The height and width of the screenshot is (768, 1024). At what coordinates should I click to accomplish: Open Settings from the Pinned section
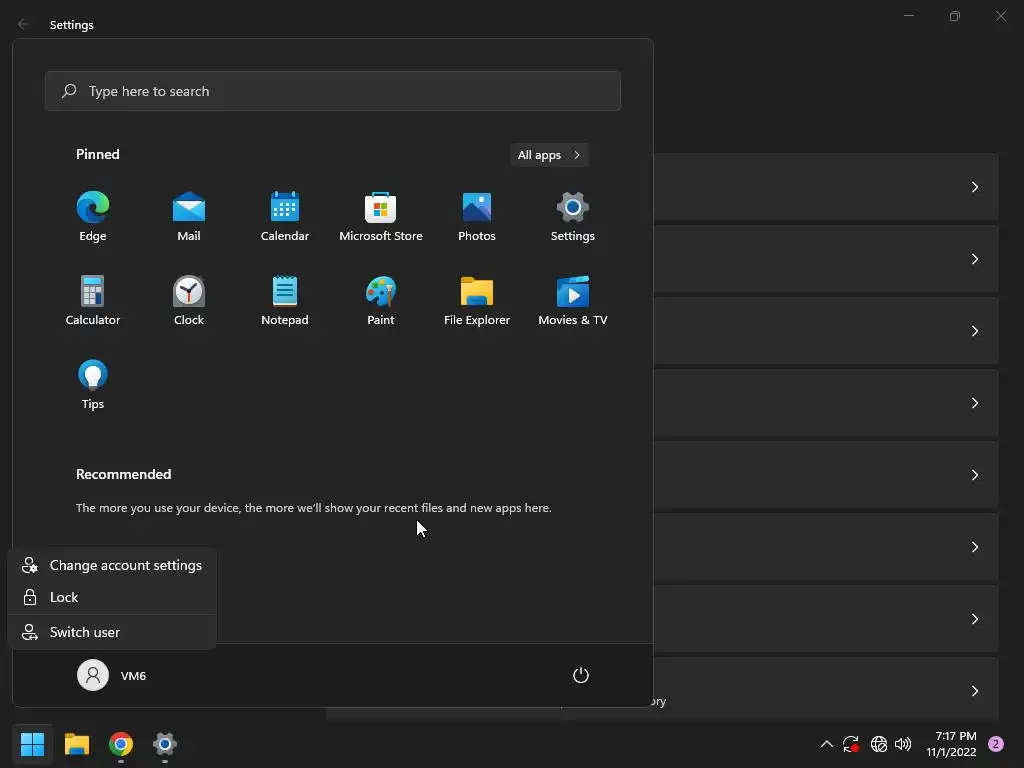(573, 216)
